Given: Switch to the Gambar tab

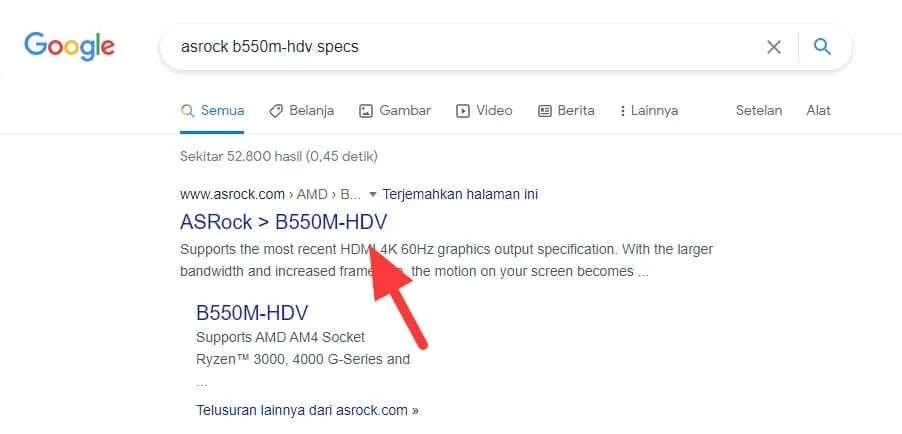Looking at the screenshot, I should tap(395, 111).
